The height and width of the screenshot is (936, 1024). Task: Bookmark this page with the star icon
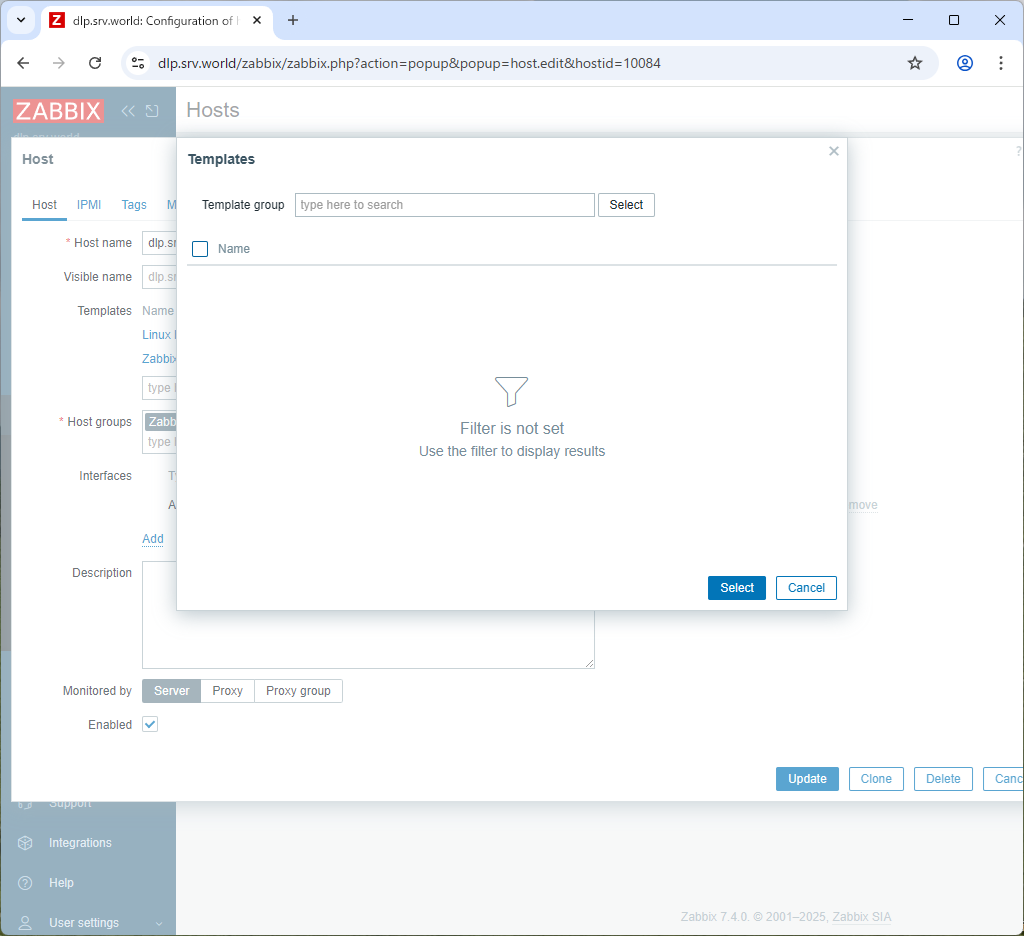[915, 63]
